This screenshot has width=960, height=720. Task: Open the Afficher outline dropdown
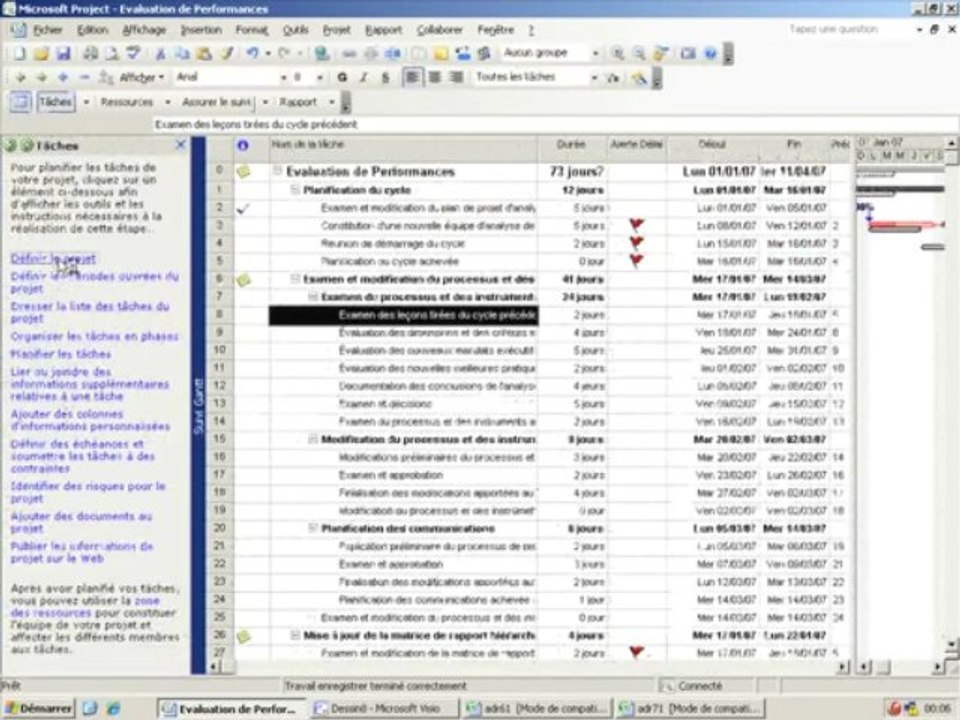(142, 78)
